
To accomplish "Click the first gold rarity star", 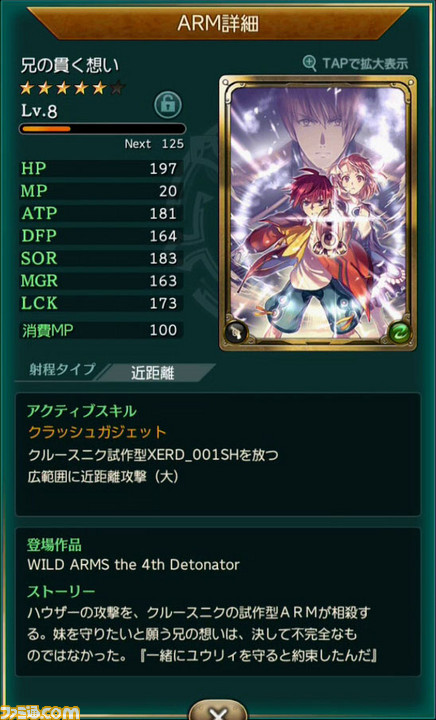I will click(27, 88).
